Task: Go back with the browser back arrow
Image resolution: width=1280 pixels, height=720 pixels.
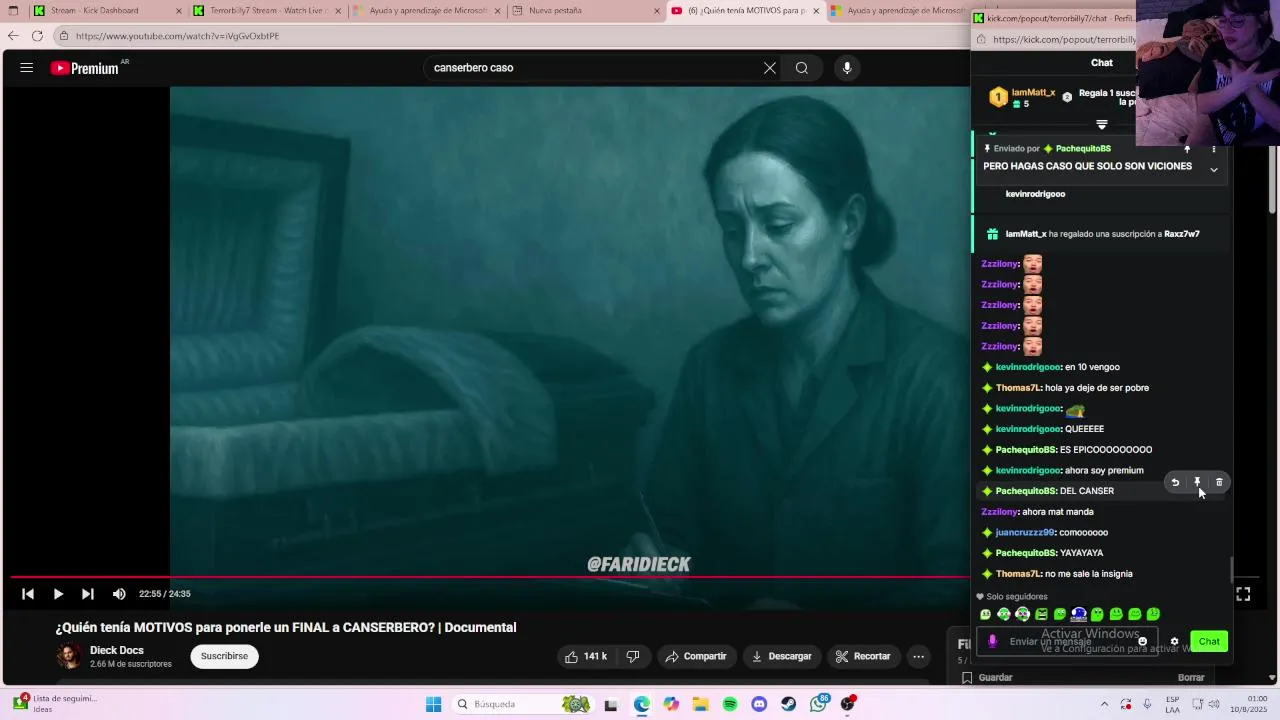Action: [x=13, y=36]
